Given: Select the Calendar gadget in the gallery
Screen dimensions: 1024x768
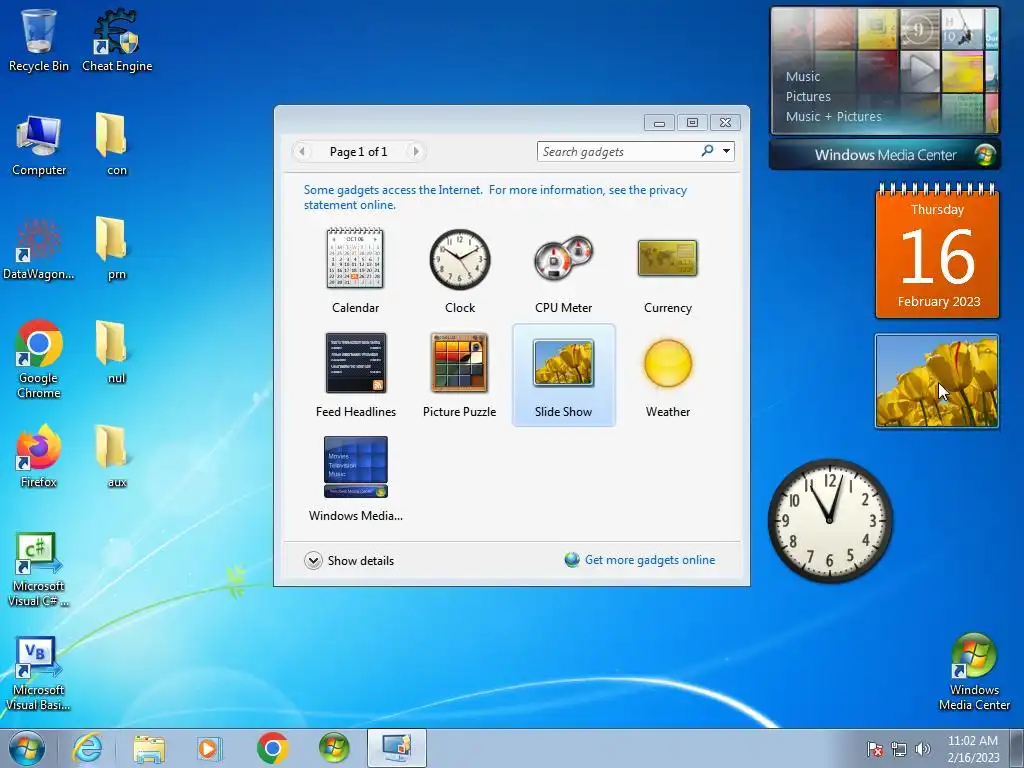Looking at the screenshot, I should 355,271.
